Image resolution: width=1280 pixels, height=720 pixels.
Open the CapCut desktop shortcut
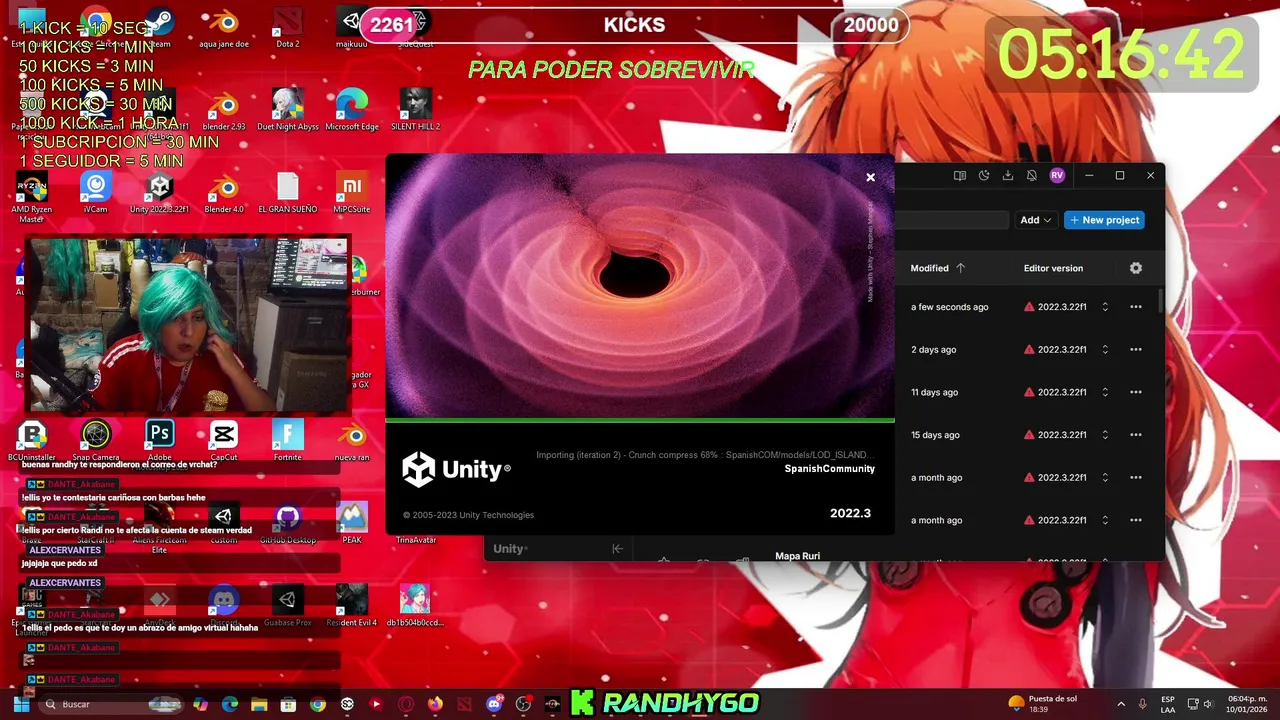pos(224,441)
